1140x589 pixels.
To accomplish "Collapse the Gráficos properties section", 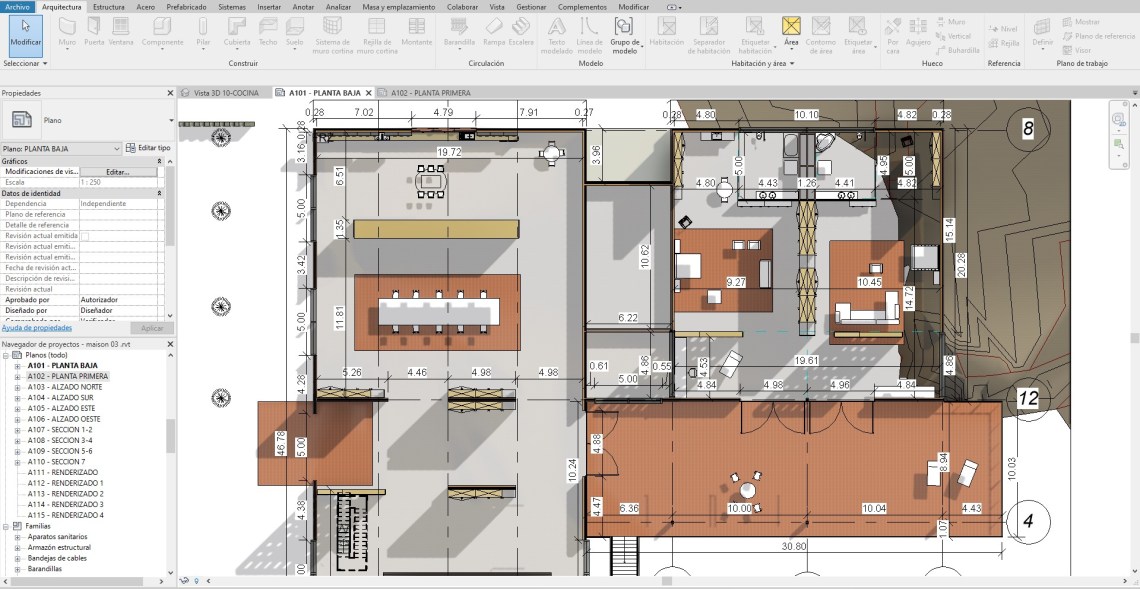I will point(160,160).
